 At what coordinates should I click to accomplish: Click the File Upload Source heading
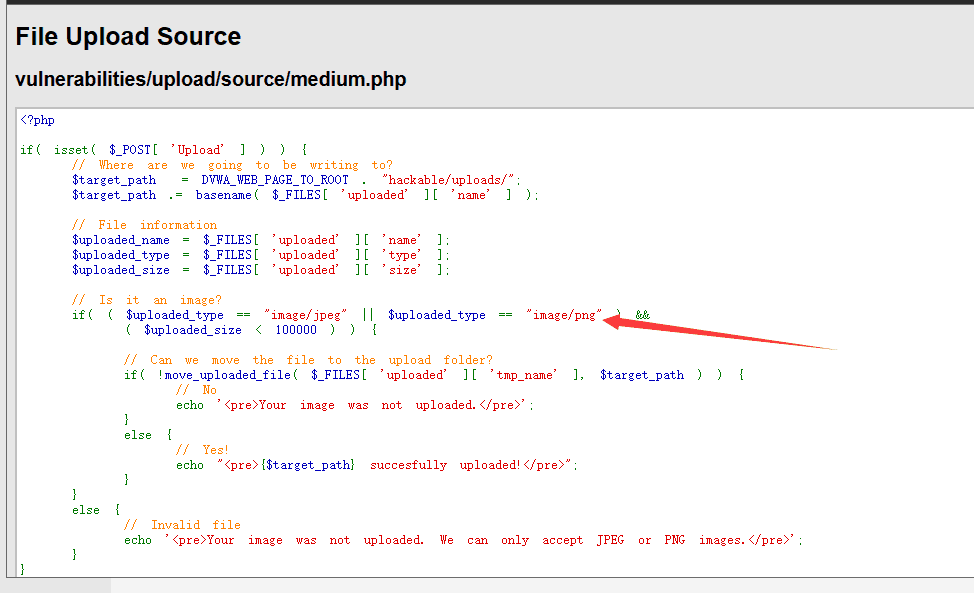click(128, 37)
